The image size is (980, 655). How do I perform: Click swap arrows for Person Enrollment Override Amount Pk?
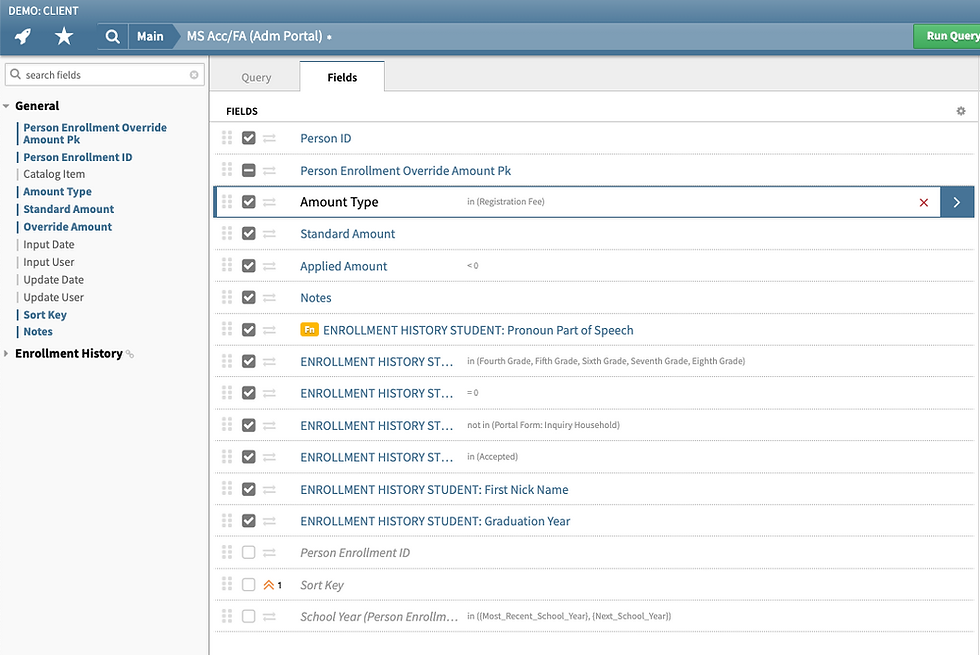(x=269, y=170)
